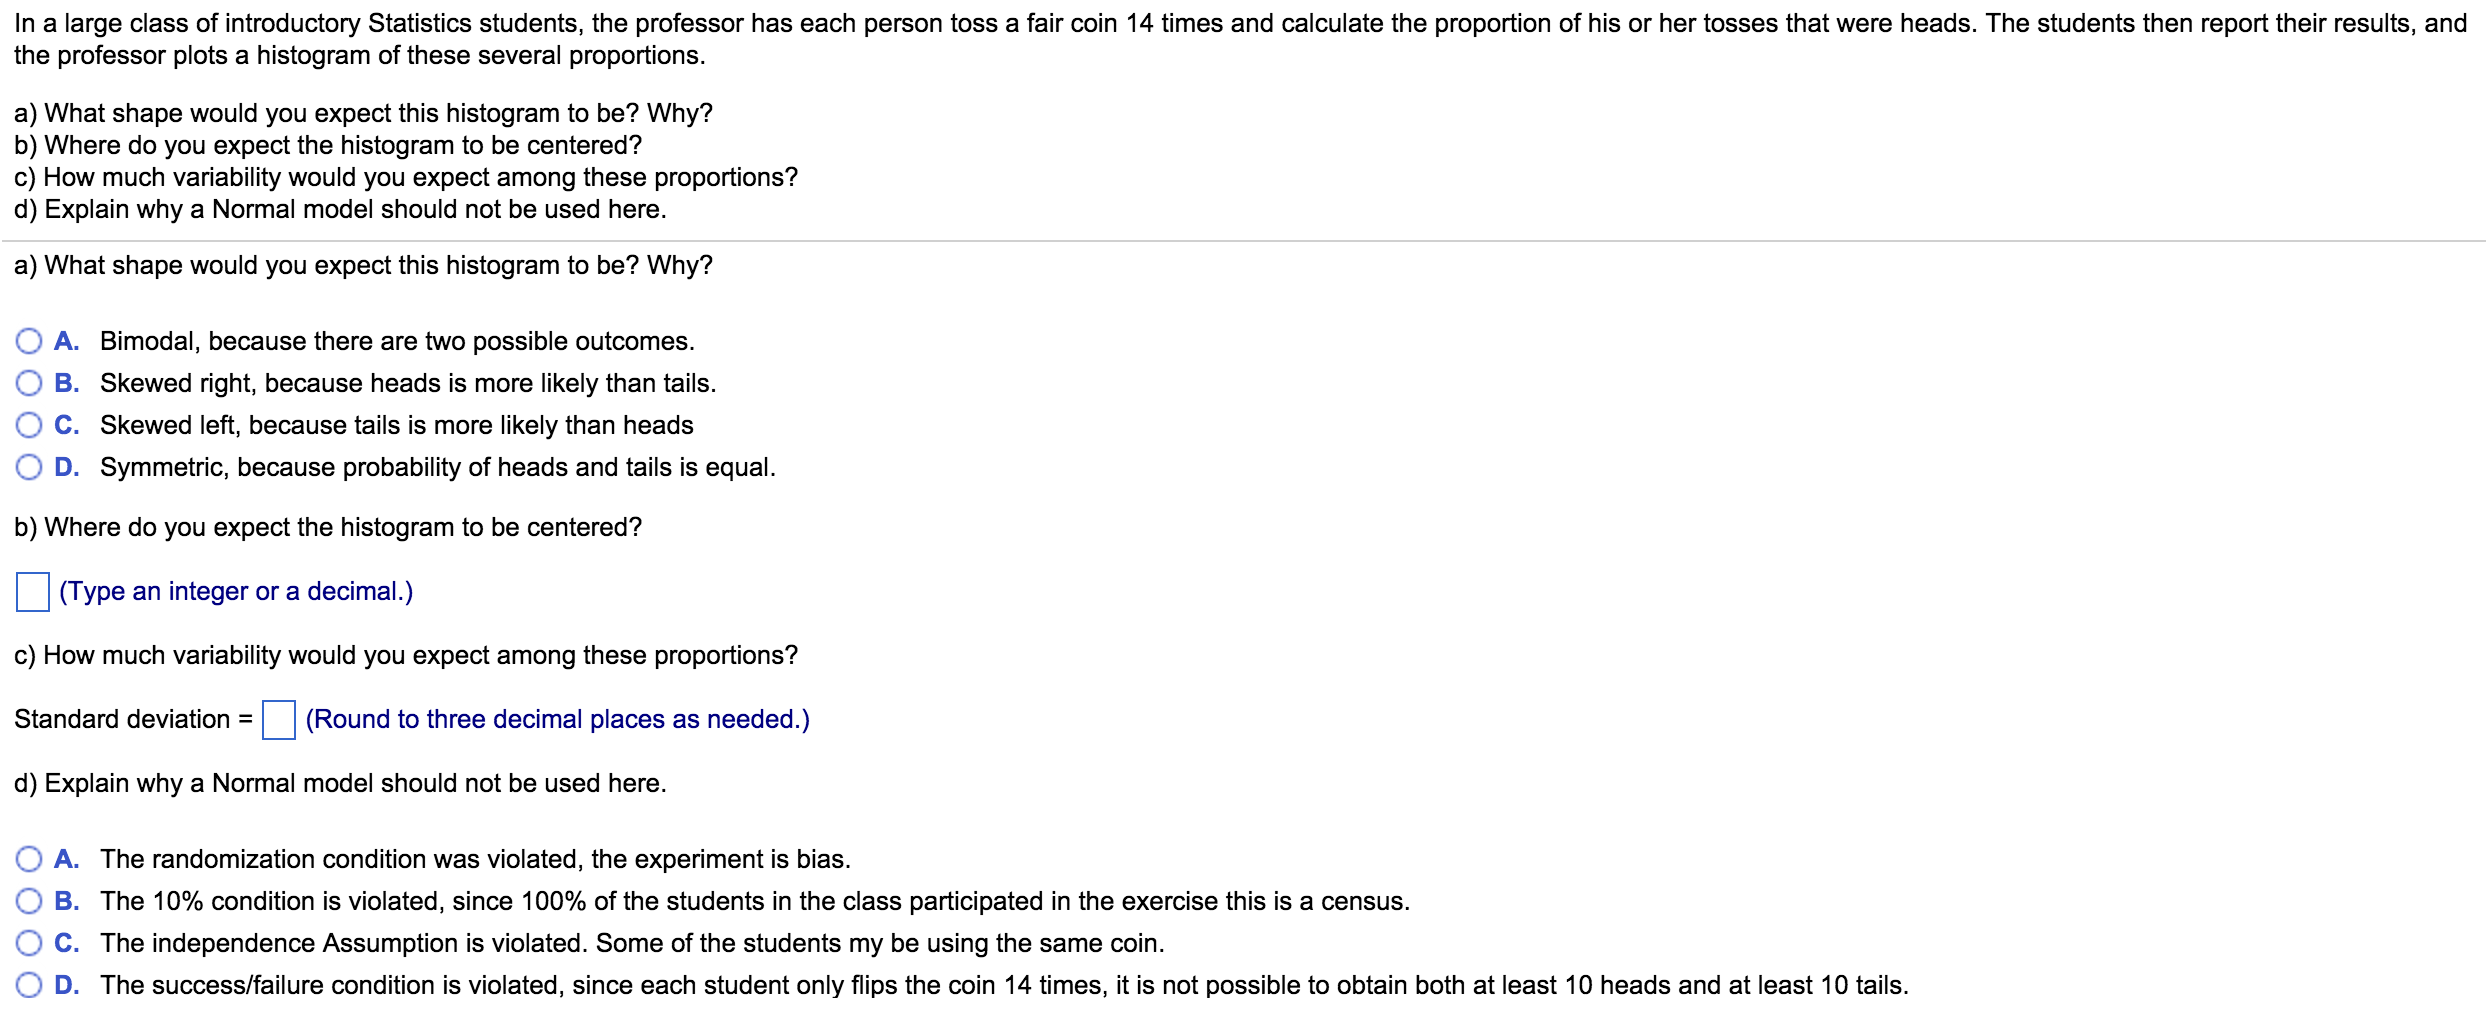2486x1020 pixels.
Task: Select success/failure condition violated option
Action: pos(29,986)
